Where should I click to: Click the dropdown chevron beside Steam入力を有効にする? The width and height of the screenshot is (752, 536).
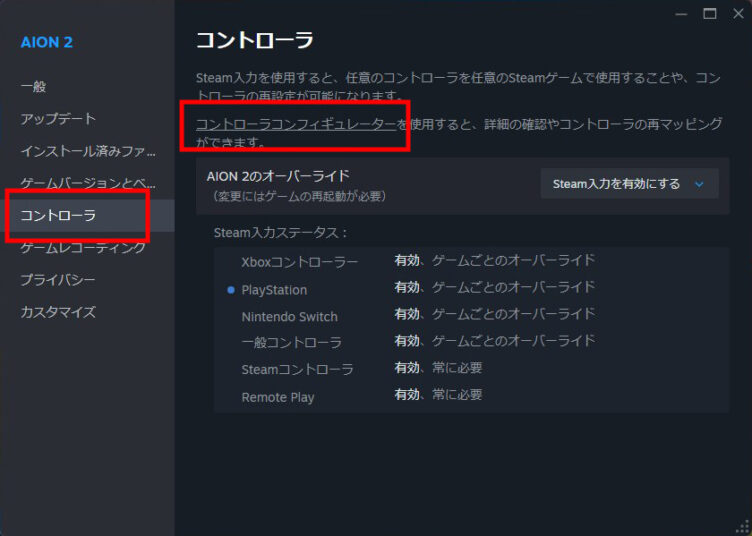pyautogui.click(x=699, y=184)
